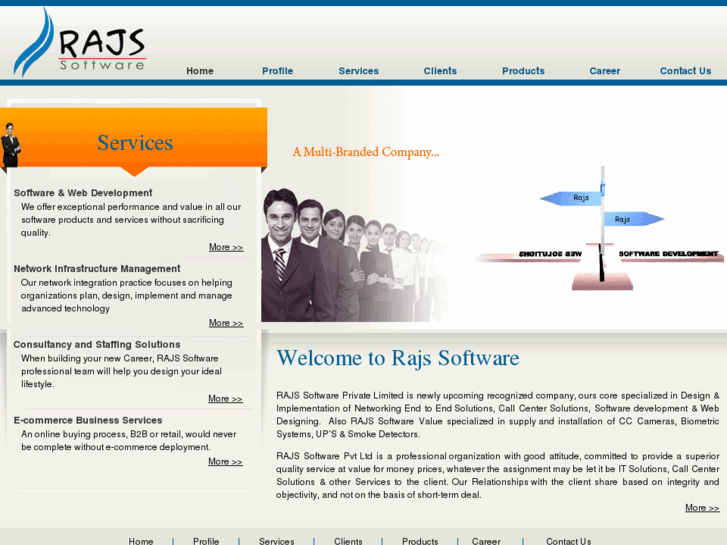The image size is (727, 545).
Task: Open Contact Us in top navigation
Action: point(685,71)
